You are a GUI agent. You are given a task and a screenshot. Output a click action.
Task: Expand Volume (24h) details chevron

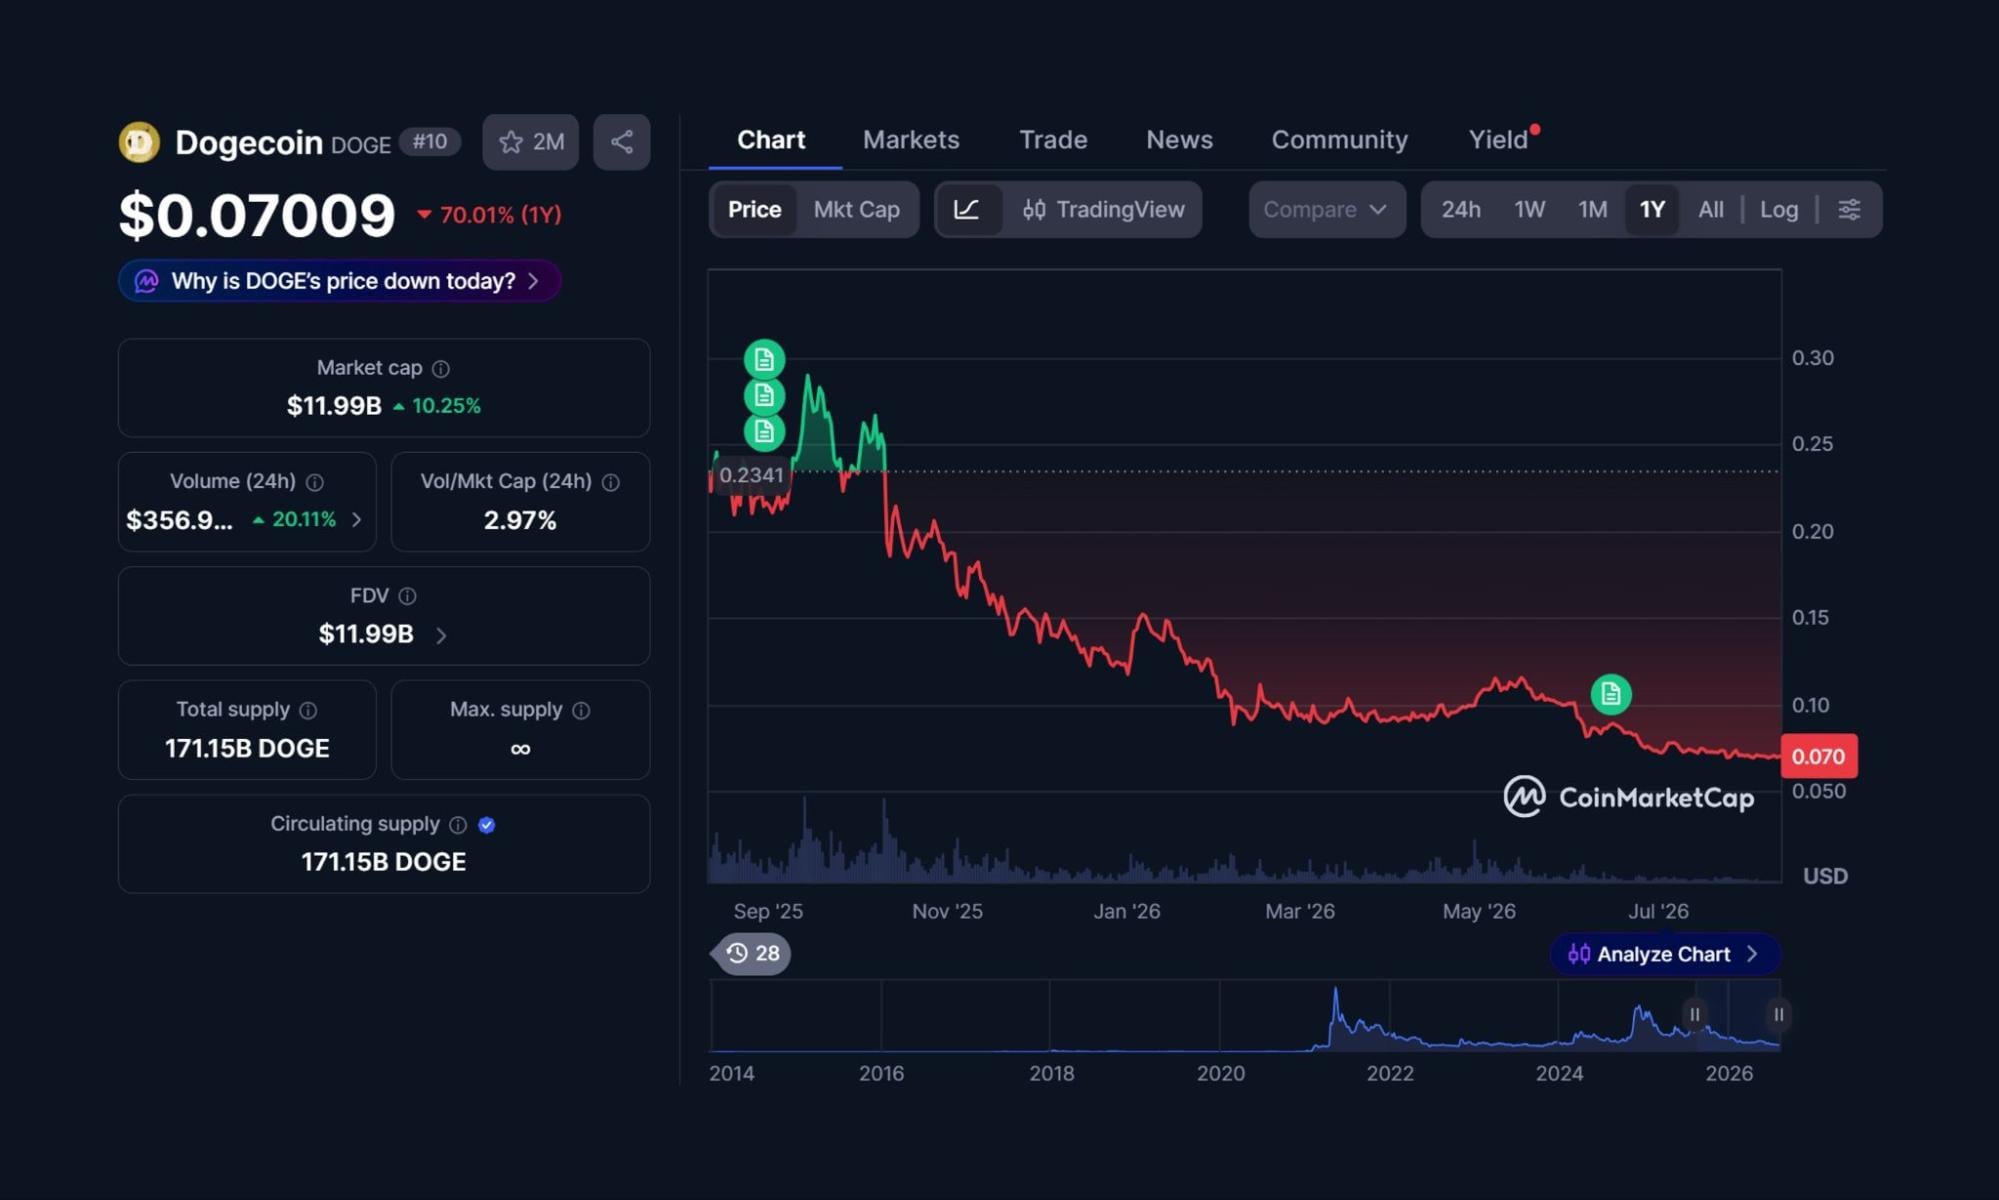pyautogui.click(x=356, y=520)
